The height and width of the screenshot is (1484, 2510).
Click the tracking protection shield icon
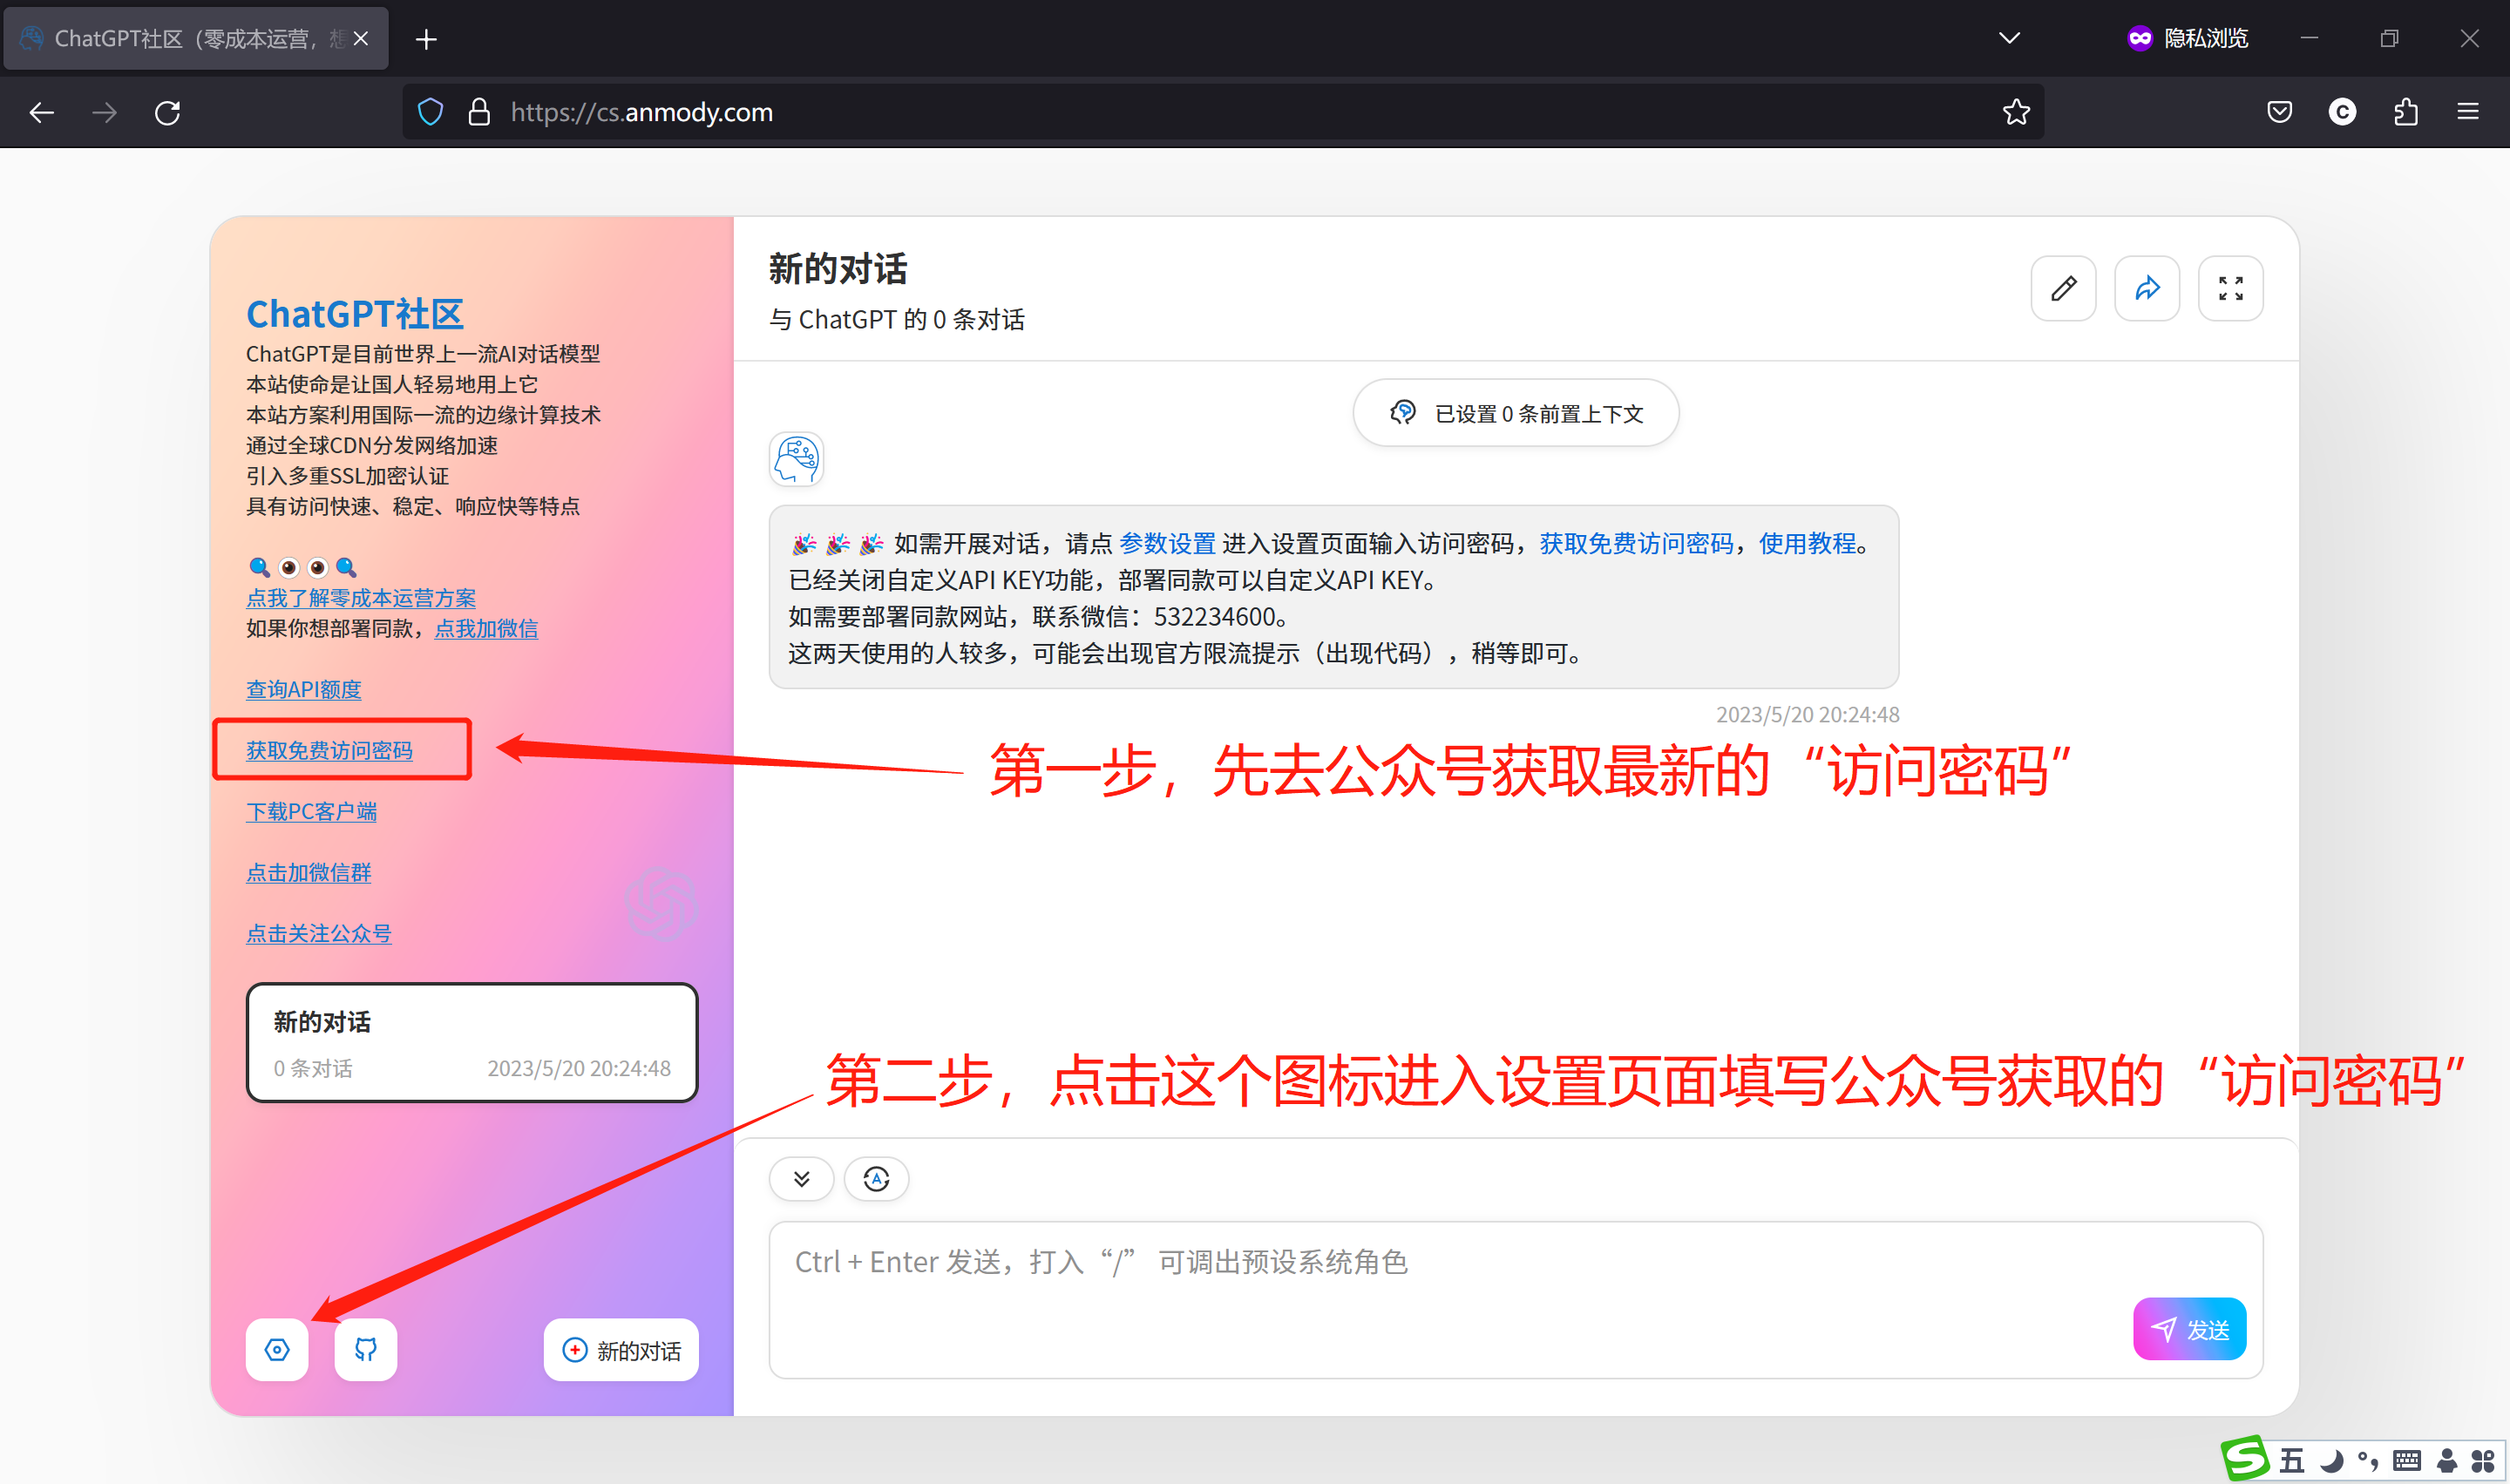point(430,112)
